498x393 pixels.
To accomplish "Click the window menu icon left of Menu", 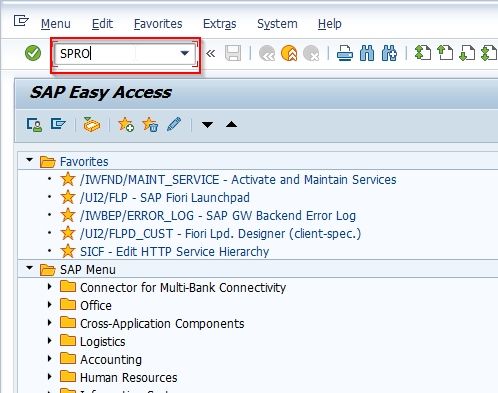I will tap(21, 21).
